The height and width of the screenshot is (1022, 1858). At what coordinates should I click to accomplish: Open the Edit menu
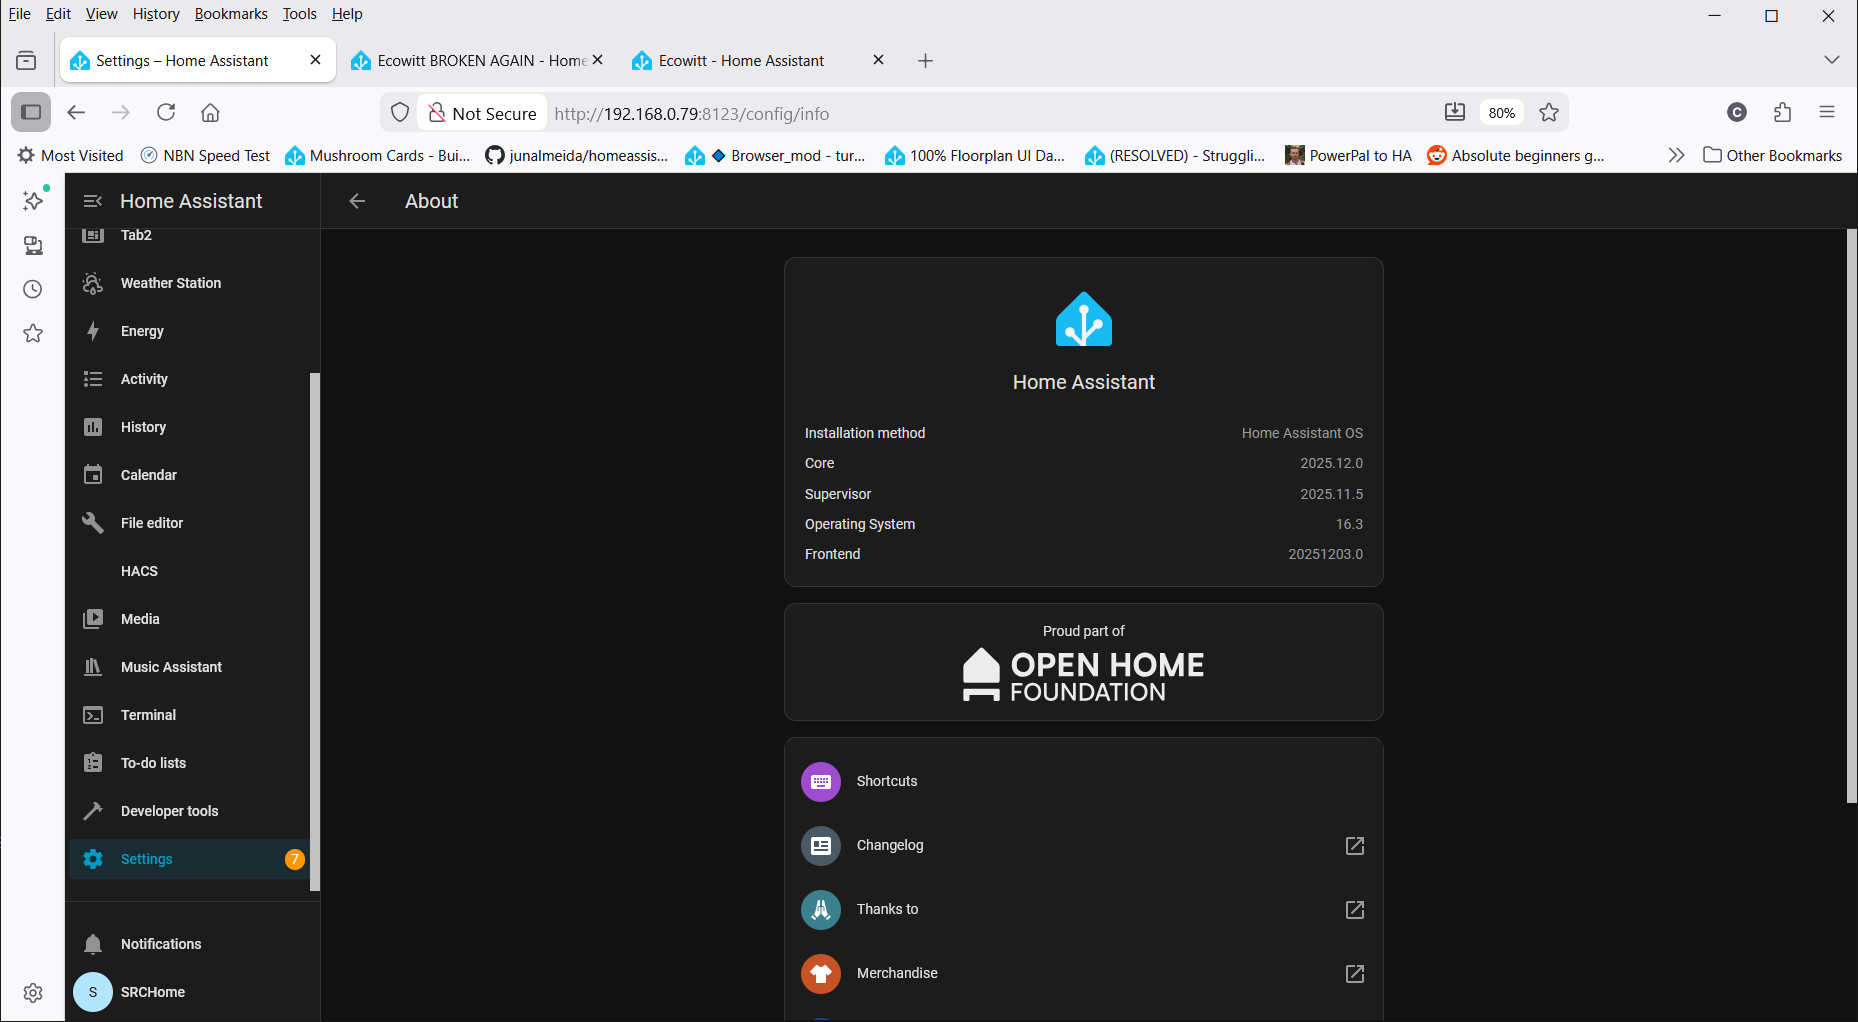pos(58,14)
